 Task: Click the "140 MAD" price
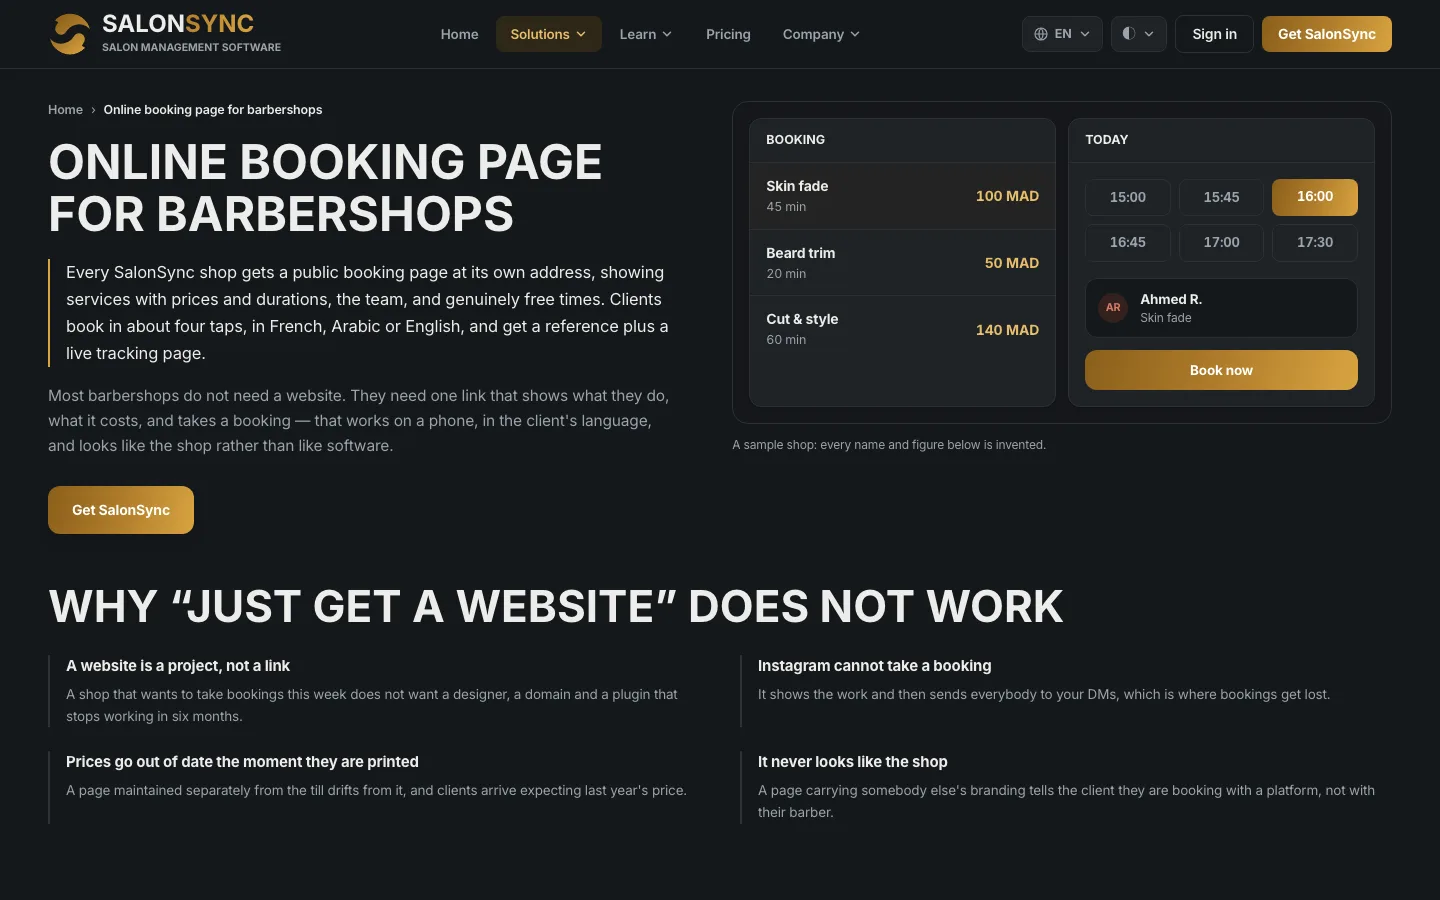click(x=1007, y=330)
